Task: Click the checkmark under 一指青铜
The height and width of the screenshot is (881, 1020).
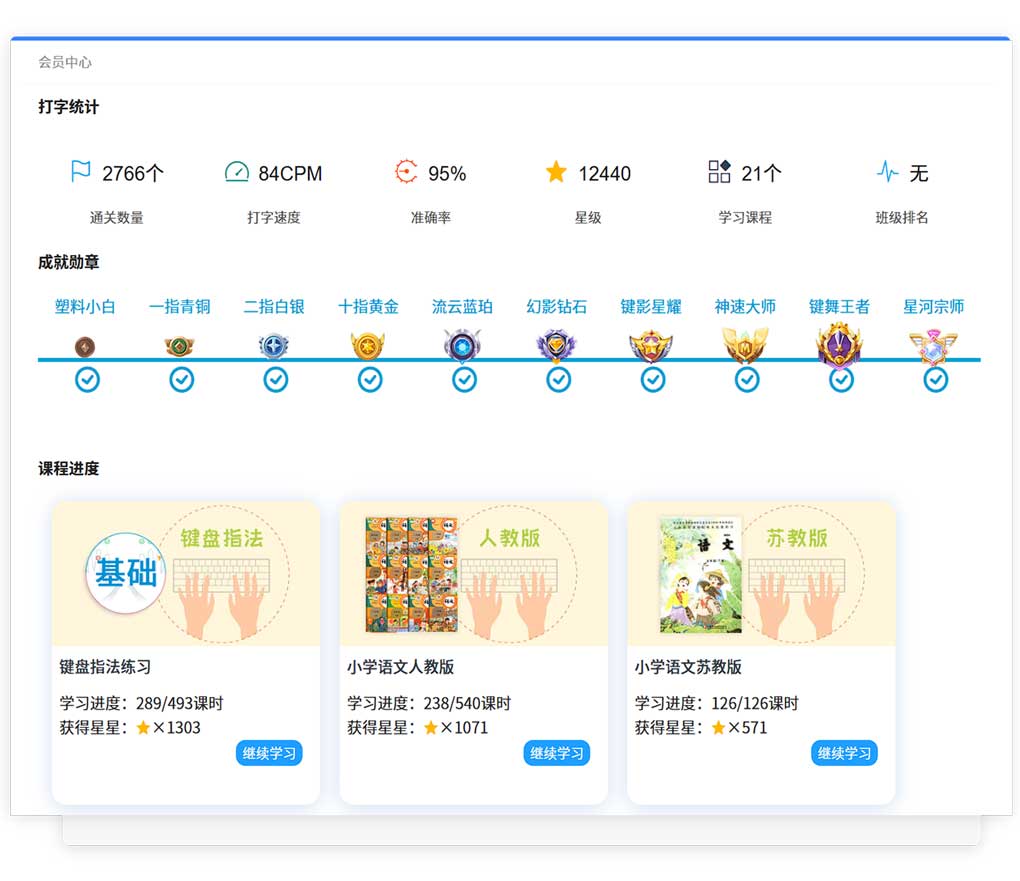Action: 181,380
